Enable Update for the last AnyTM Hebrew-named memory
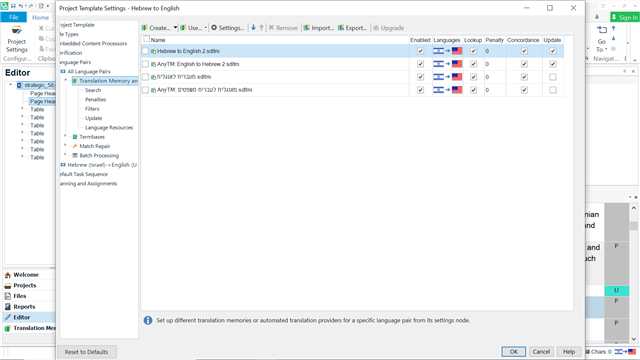Image resolution: width=640 pixels, height=360 pixels. (553, 90)
